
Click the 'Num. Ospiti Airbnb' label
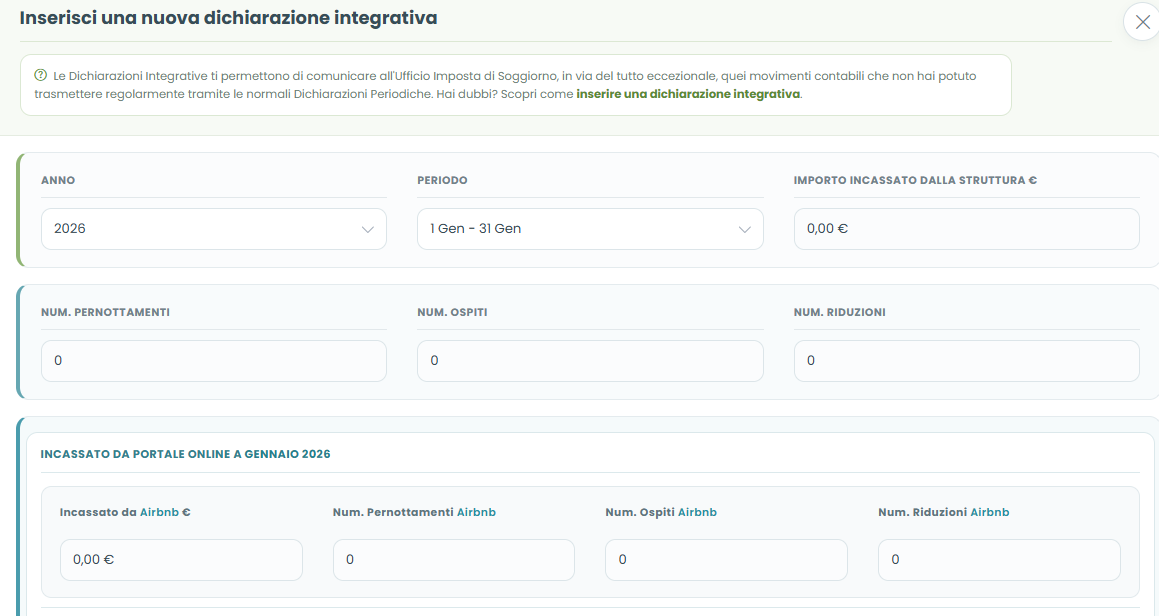pos(661,512)
